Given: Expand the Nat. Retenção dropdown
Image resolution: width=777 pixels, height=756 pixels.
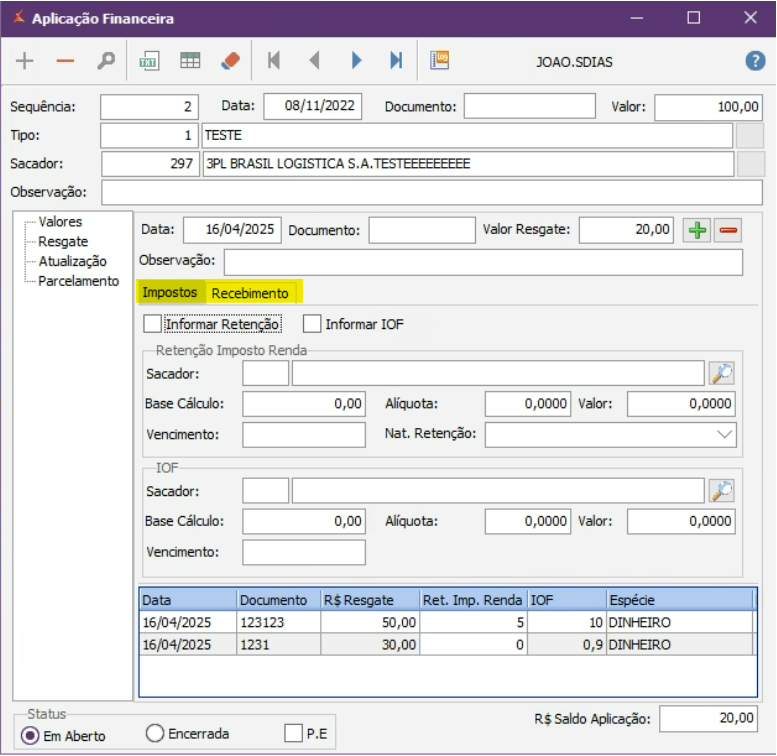Looking at the screenshot, I should coord(724,435).
